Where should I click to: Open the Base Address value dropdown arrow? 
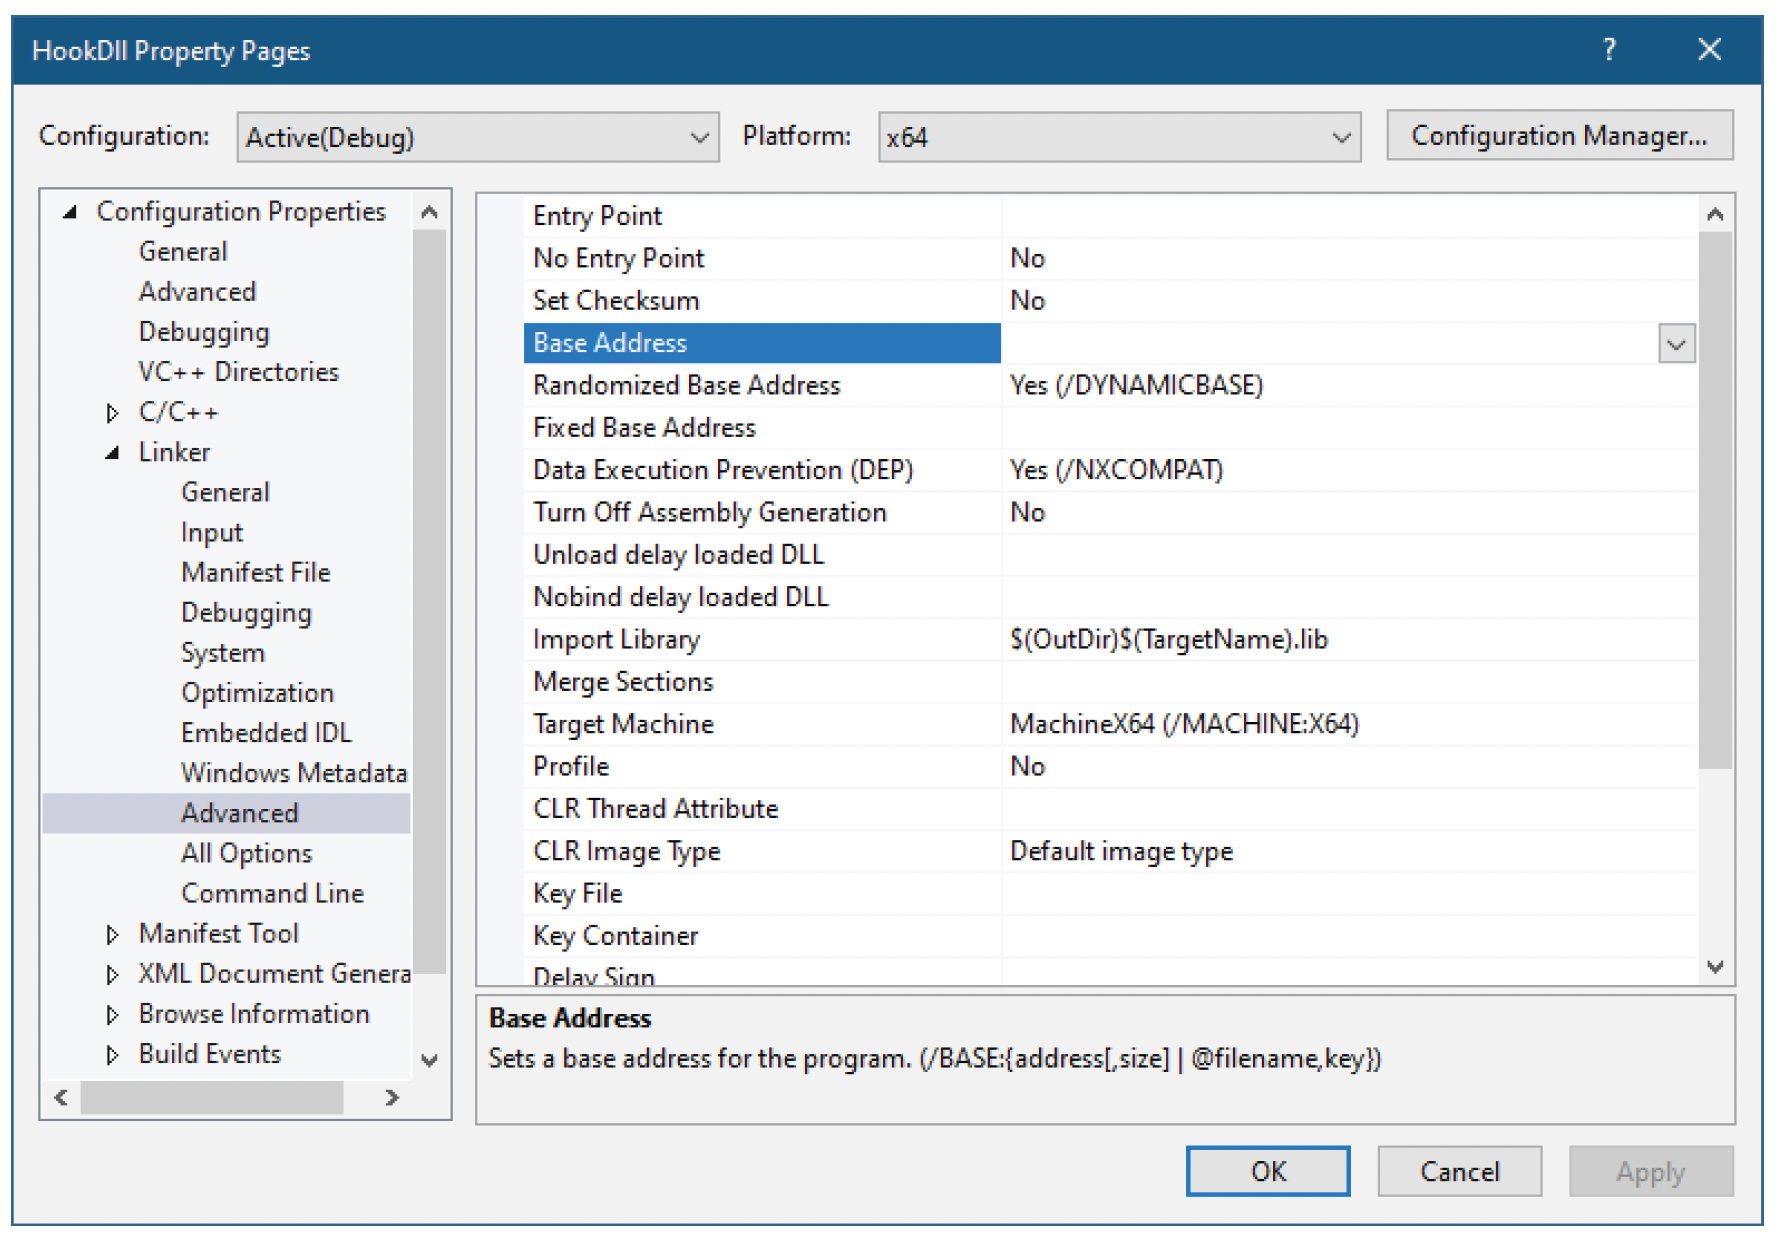click(1677, 344)
